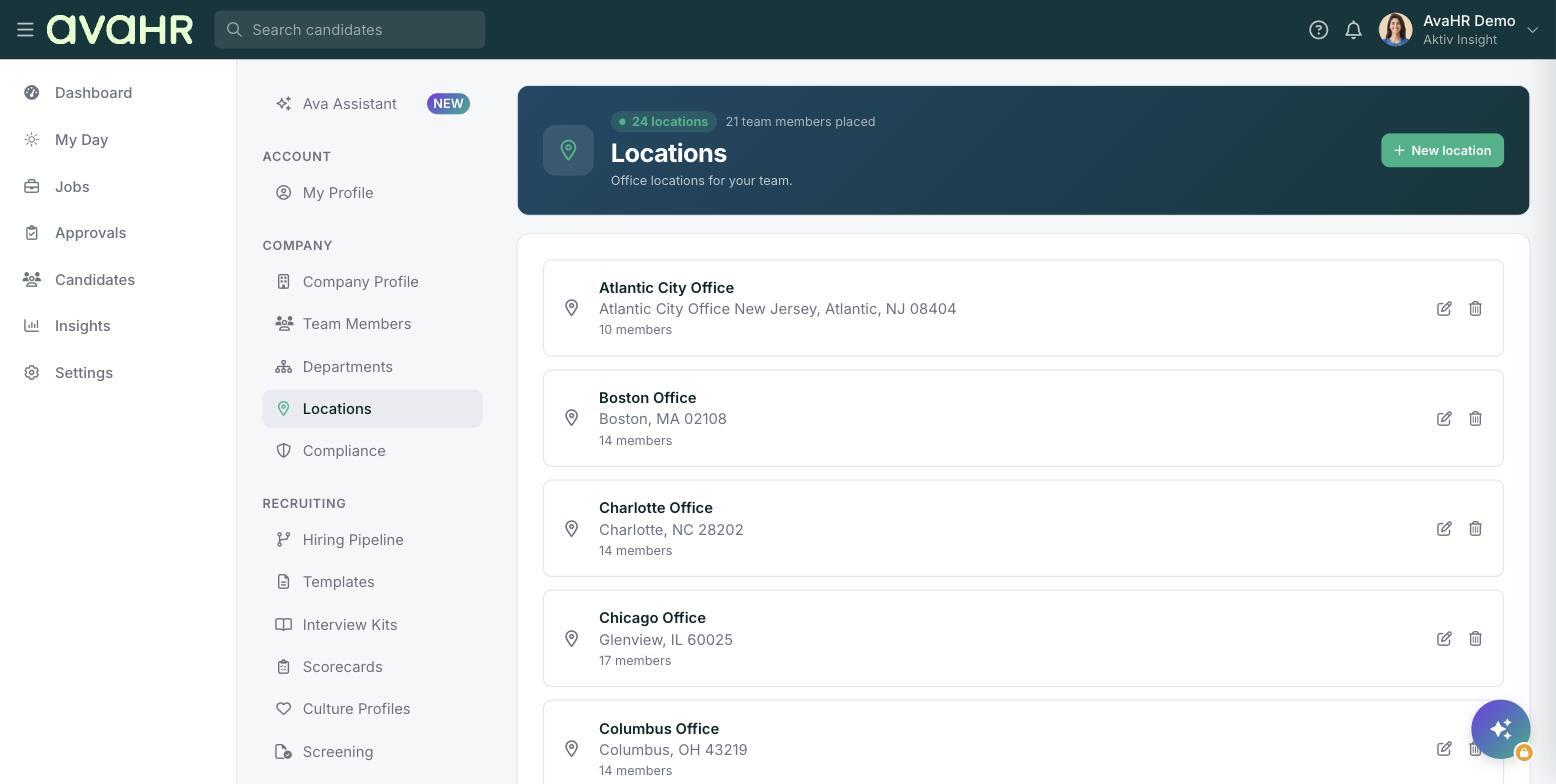Open Company Profile settings
This screenshot has height=784, width=1556.
[372, 282]
